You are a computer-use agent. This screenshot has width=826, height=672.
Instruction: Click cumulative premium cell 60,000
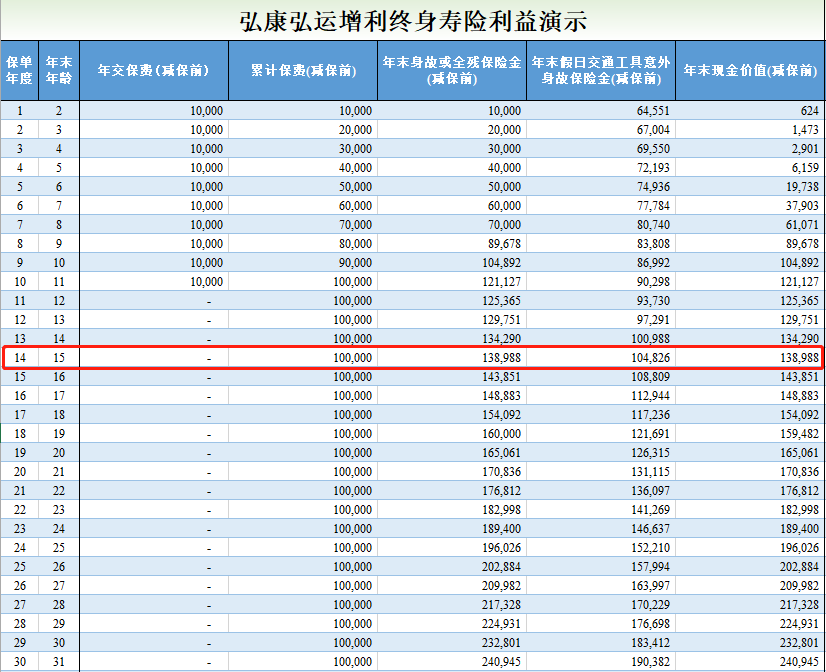pos(303,205)
